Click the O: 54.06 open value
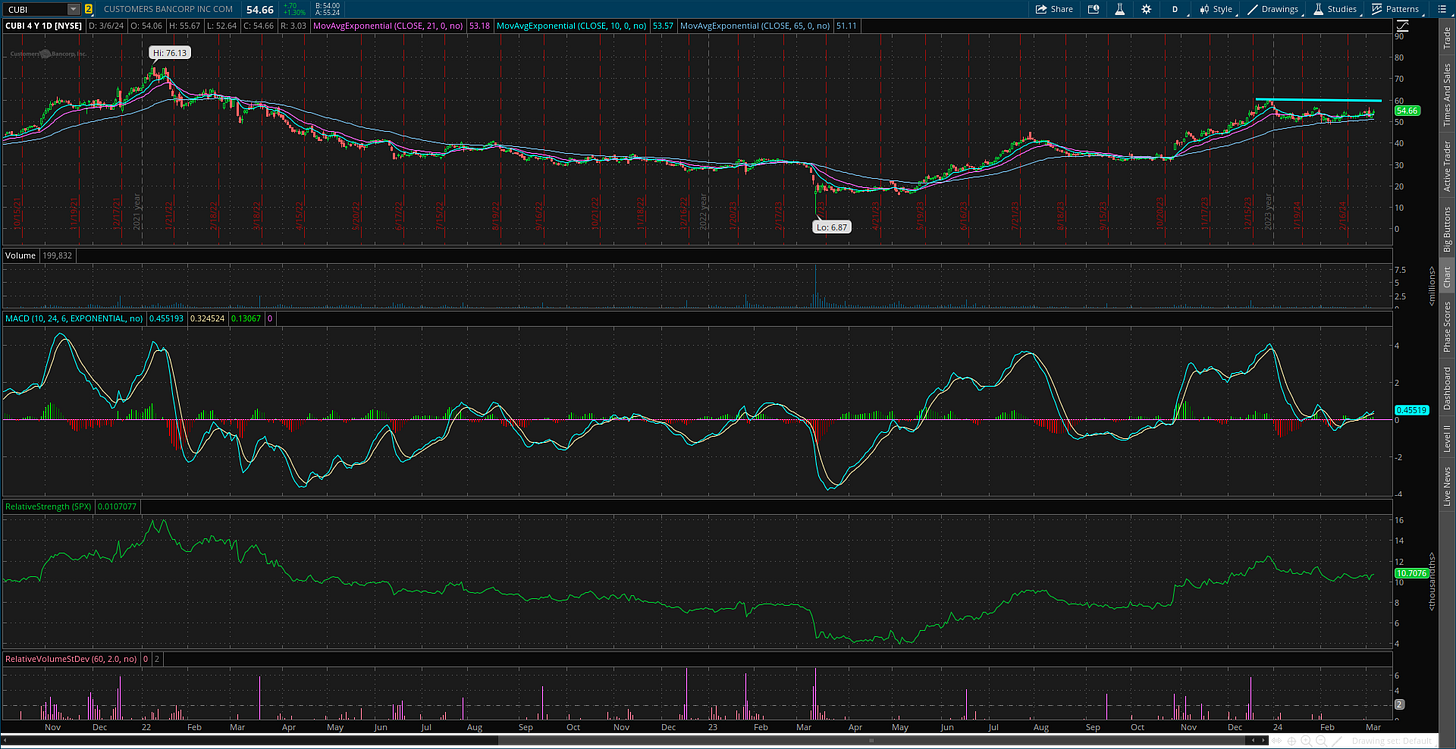The image size is (1456, 749). click(x=150, y=26)
